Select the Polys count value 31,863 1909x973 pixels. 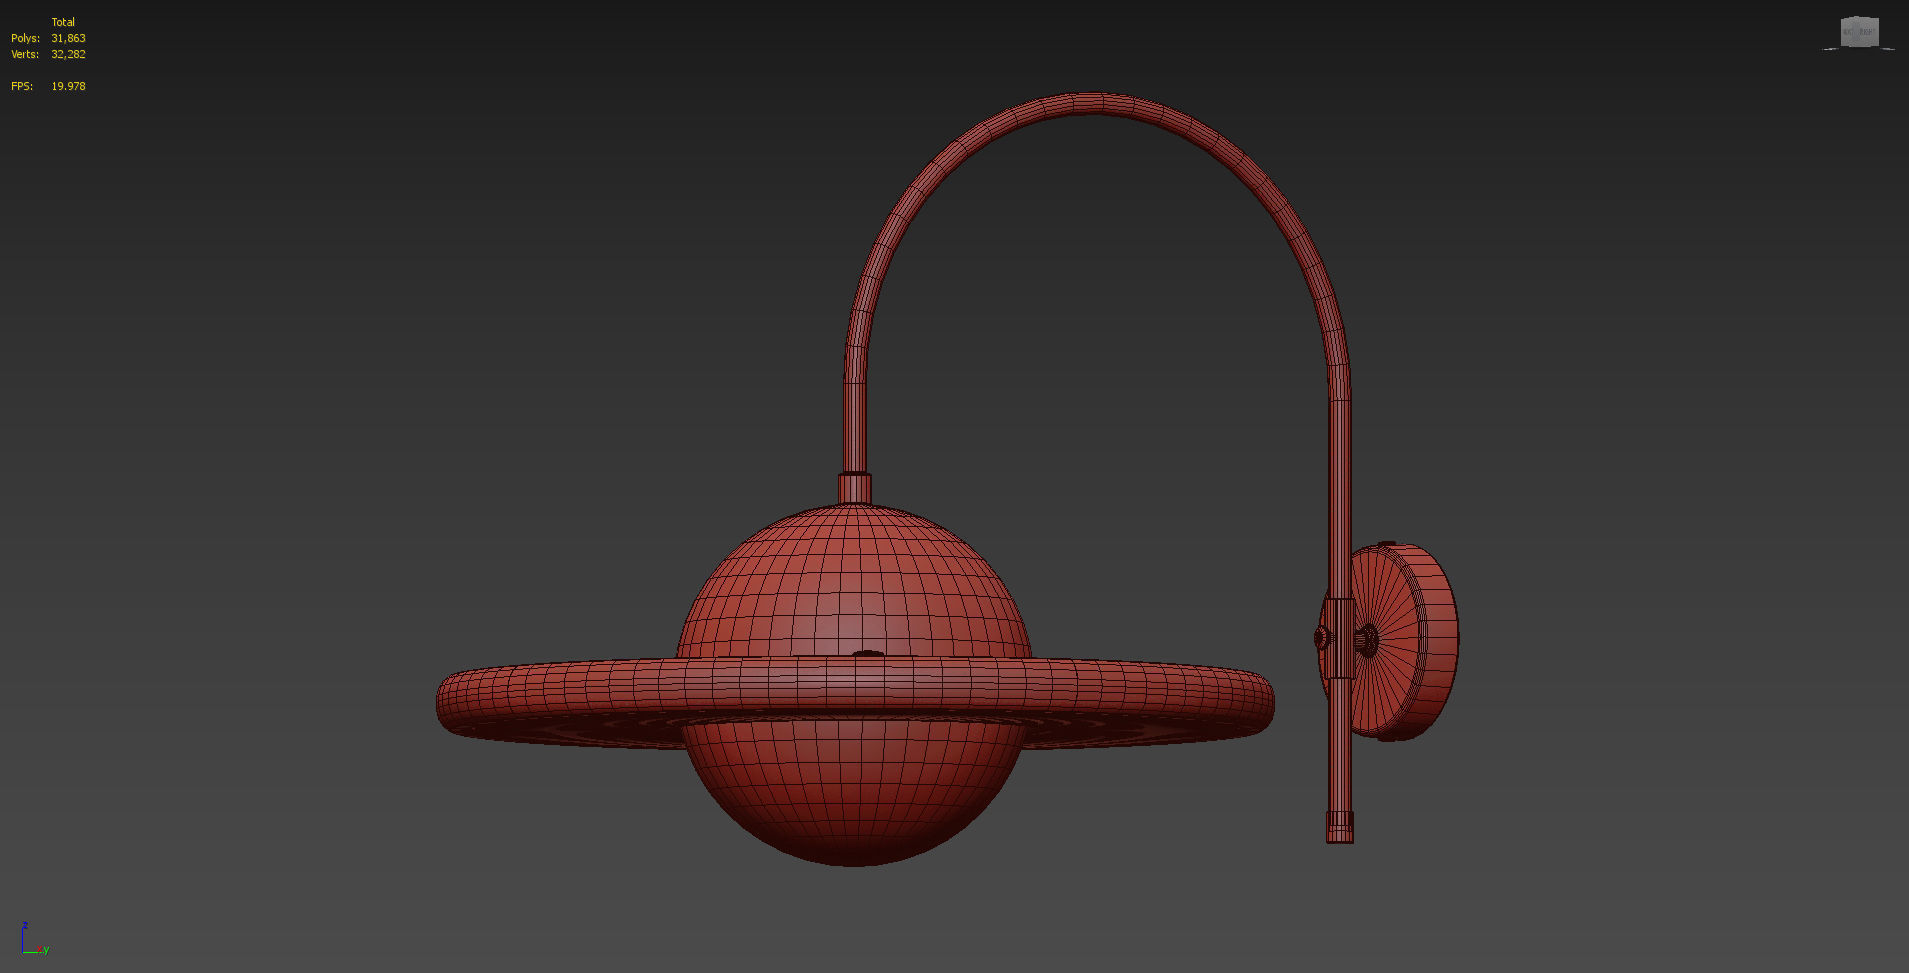[68, 38]
